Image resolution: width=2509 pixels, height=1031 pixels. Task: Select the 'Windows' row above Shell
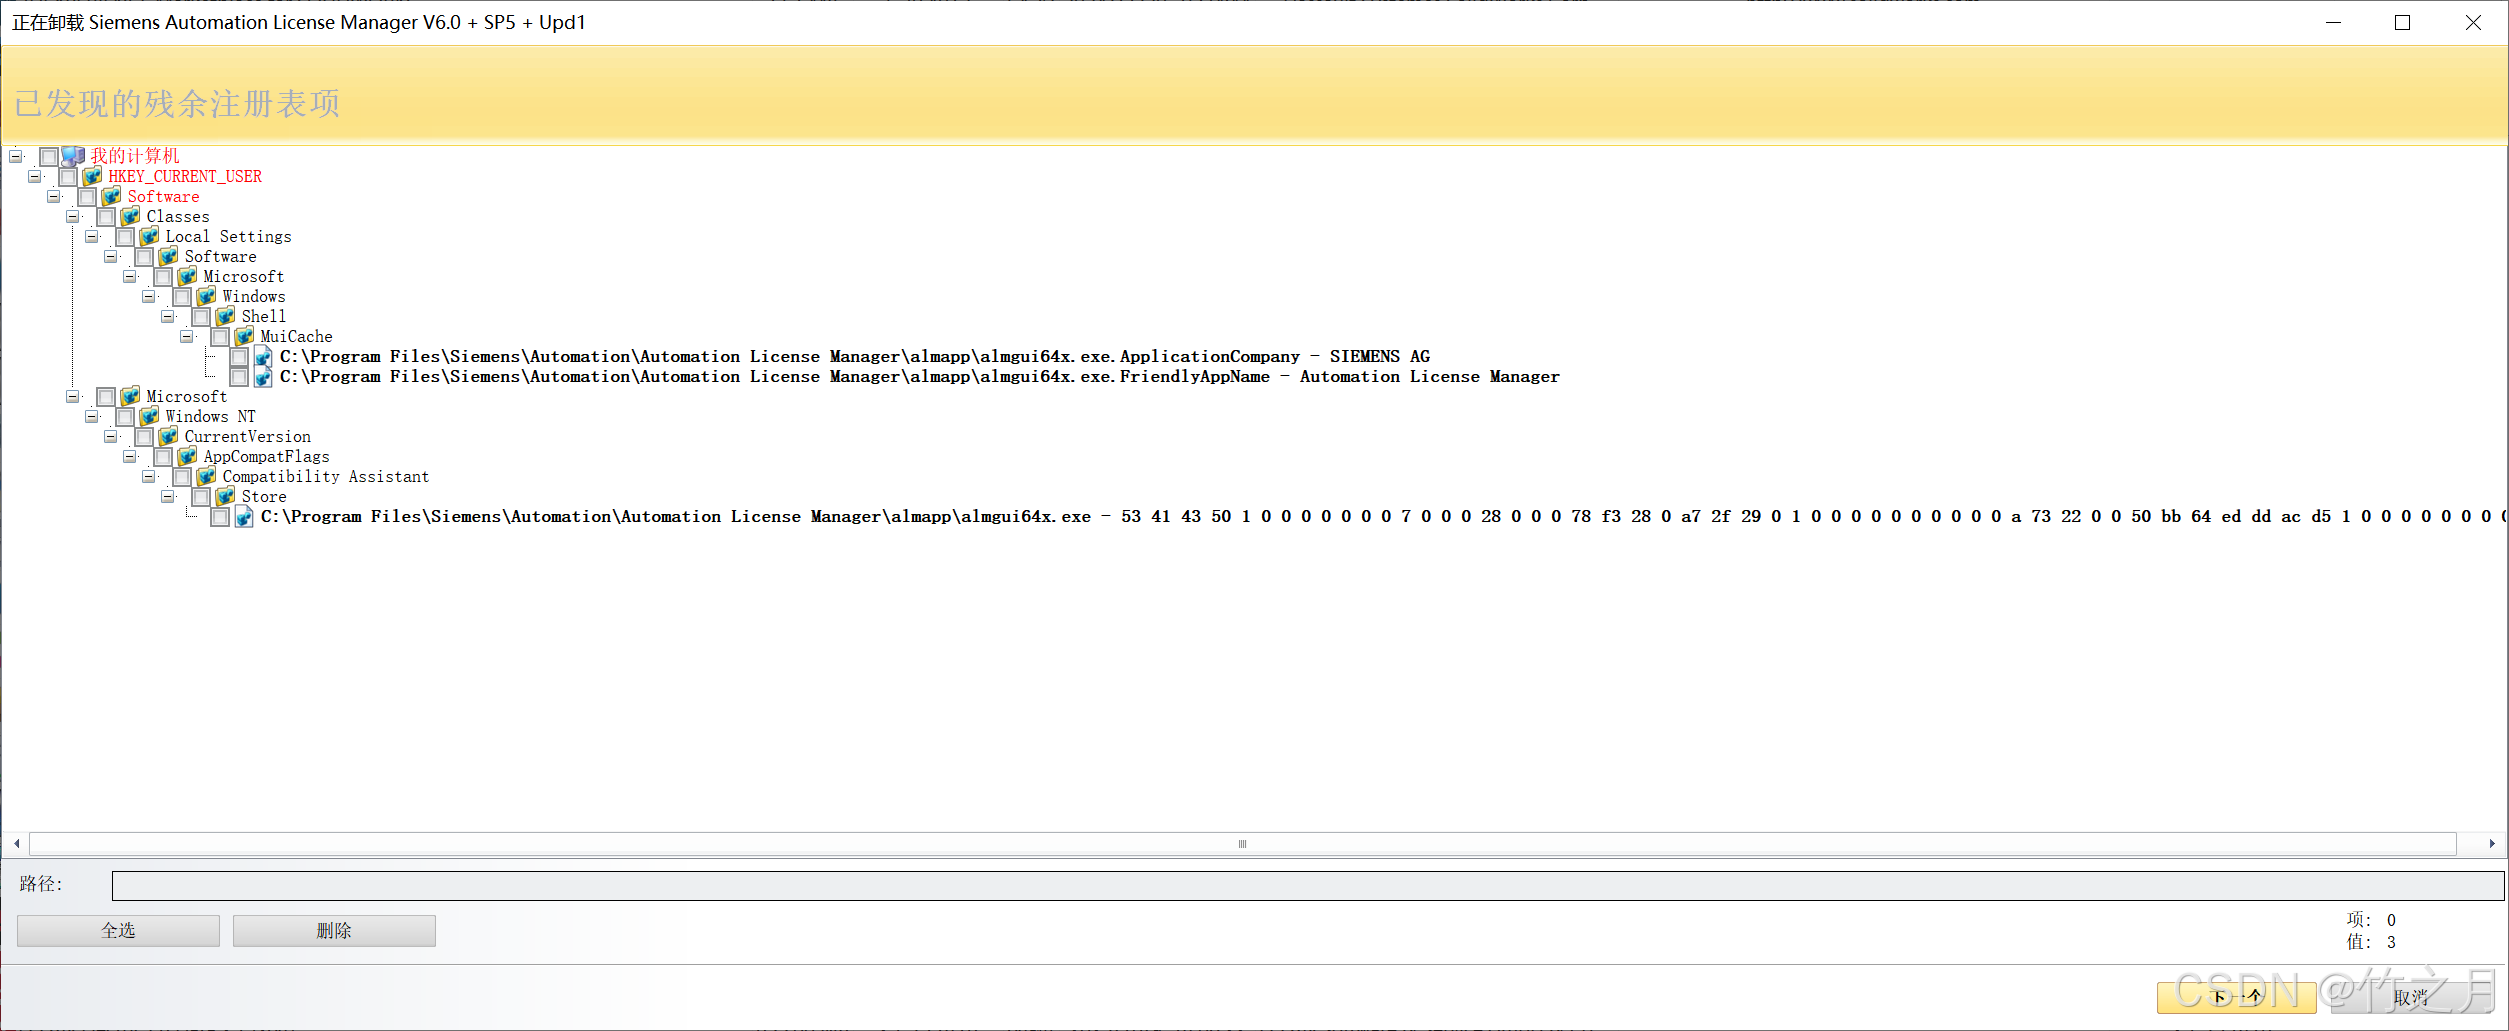click(x=253, y=297)
